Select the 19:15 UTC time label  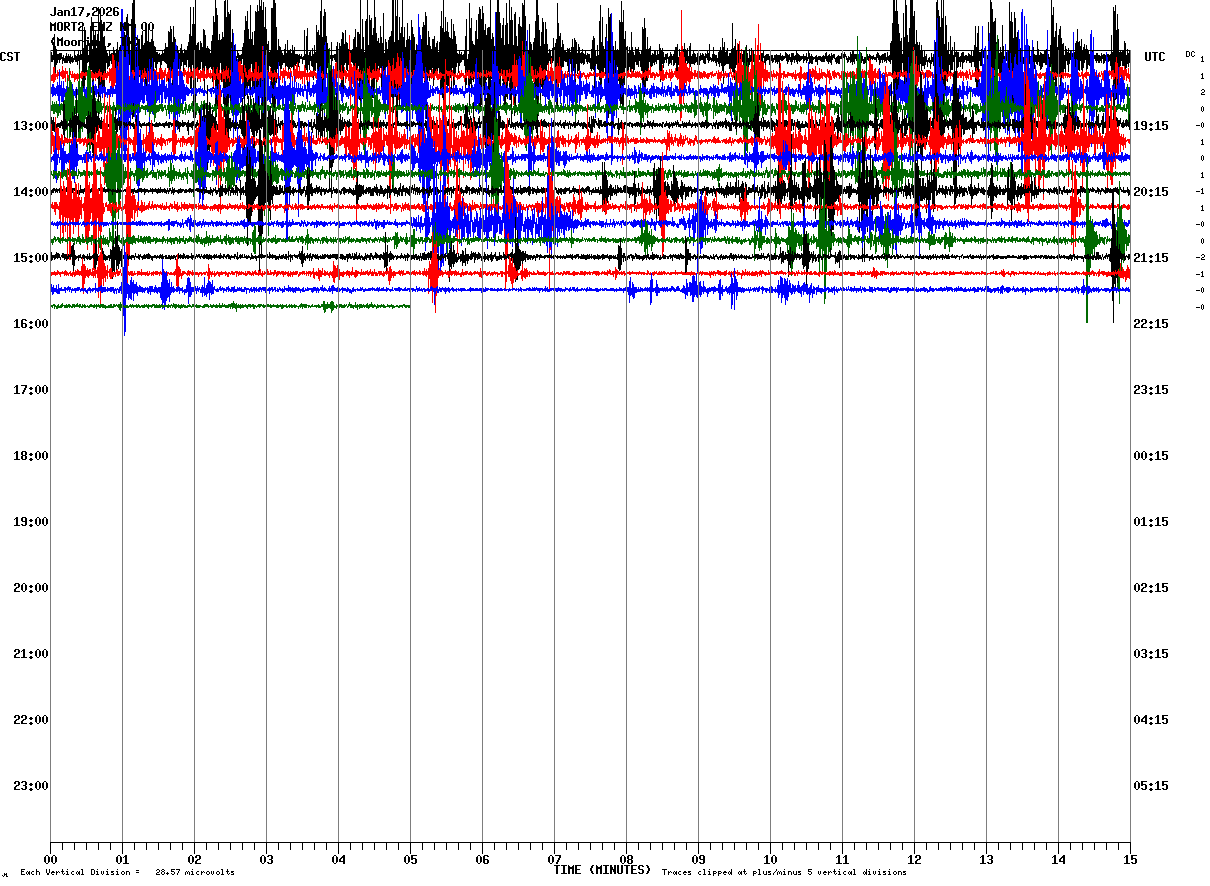[x=1152, y=126]
